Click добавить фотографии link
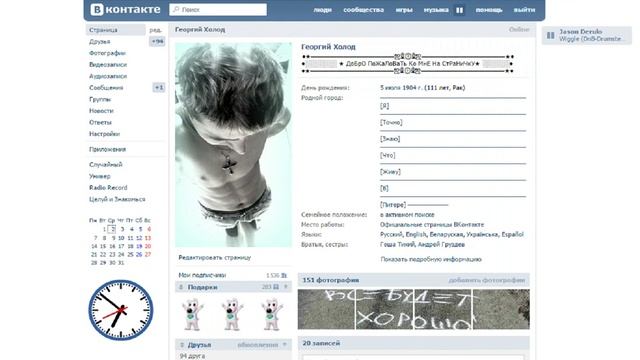This screenshot has height=360, width=640. [487, 280]
